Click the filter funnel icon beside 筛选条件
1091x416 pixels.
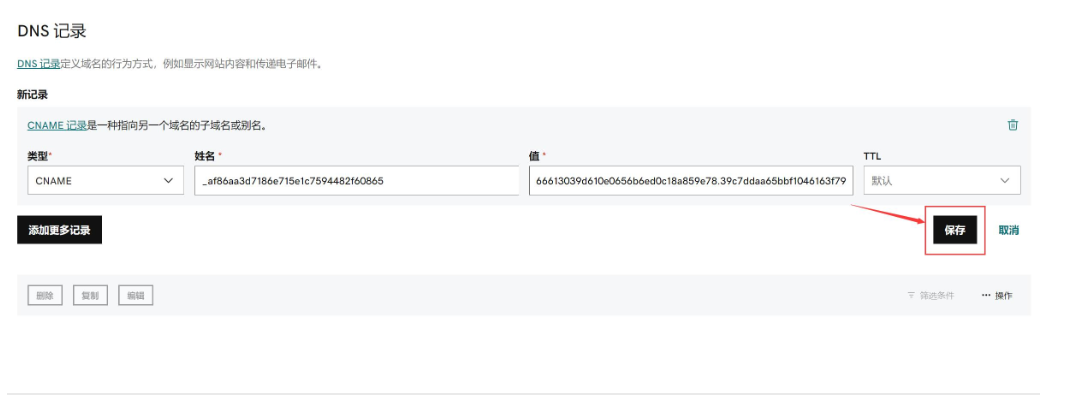click(x=911, y=296)
